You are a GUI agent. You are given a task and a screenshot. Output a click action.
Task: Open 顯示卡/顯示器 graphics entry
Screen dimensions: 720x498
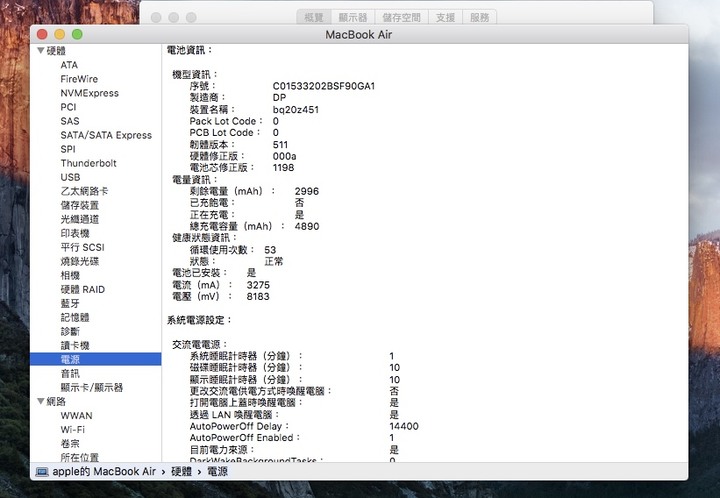tap(92, 387)
